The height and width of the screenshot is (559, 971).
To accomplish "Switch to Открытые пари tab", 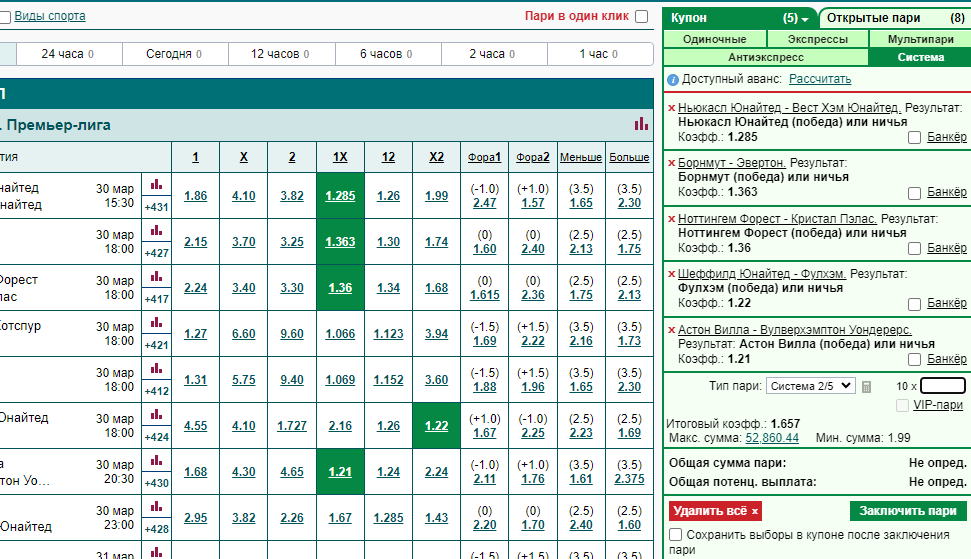I will [x=895, y=18].
